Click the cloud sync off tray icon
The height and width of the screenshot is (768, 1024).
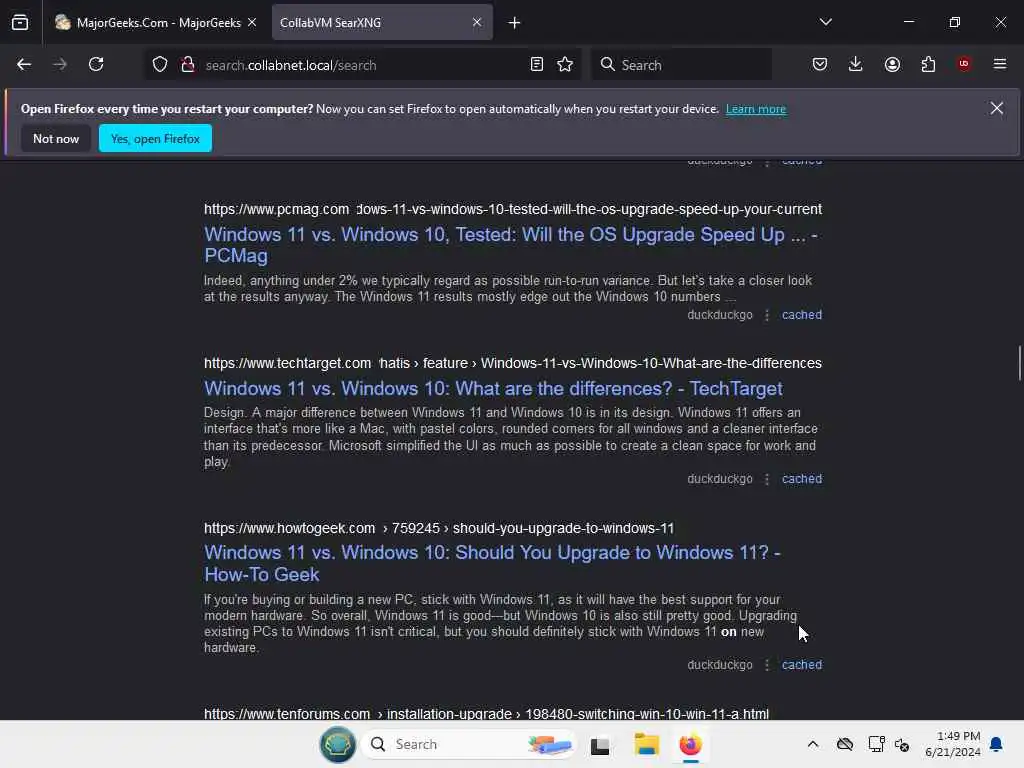[x=845, y=744]
